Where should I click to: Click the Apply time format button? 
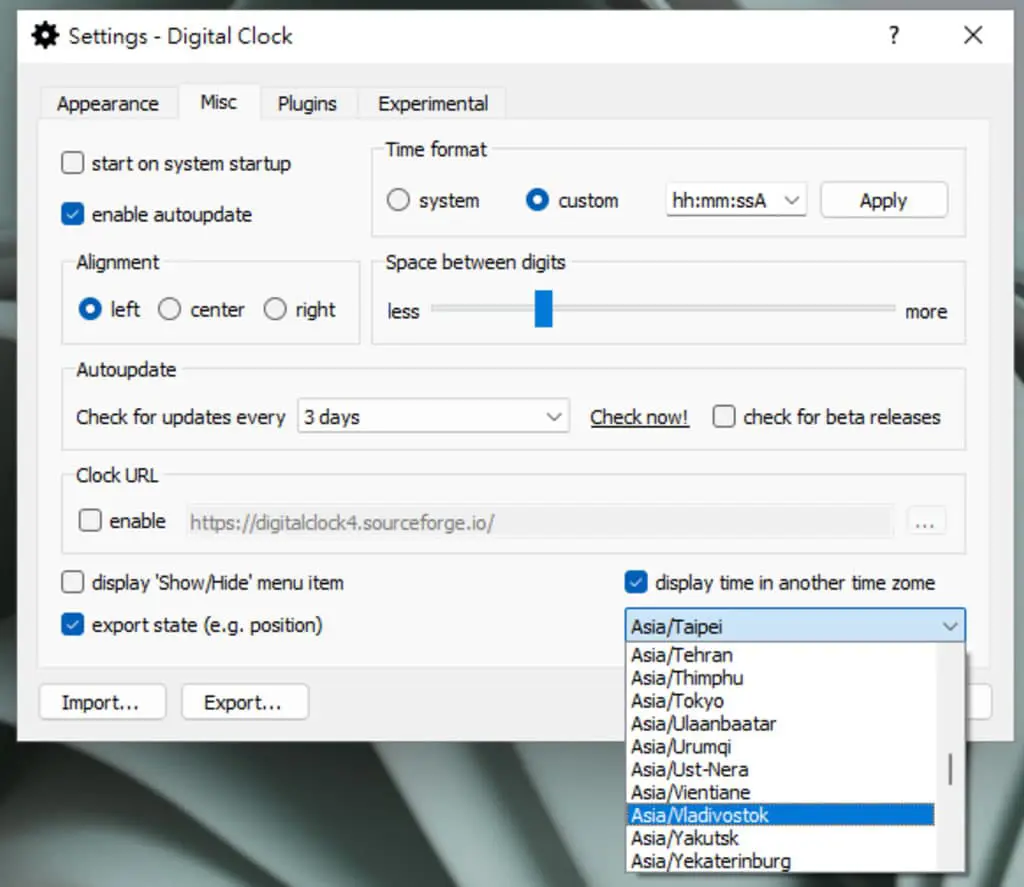[884, 200]
